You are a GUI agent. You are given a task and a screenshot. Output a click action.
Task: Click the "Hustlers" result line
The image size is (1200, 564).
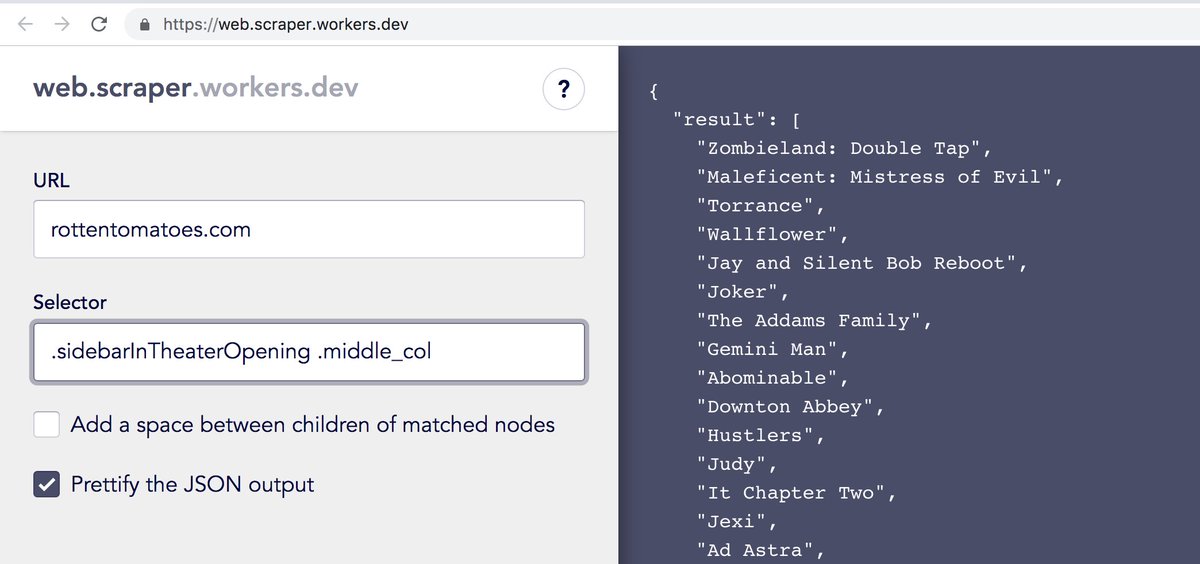[x=761, y=436]
